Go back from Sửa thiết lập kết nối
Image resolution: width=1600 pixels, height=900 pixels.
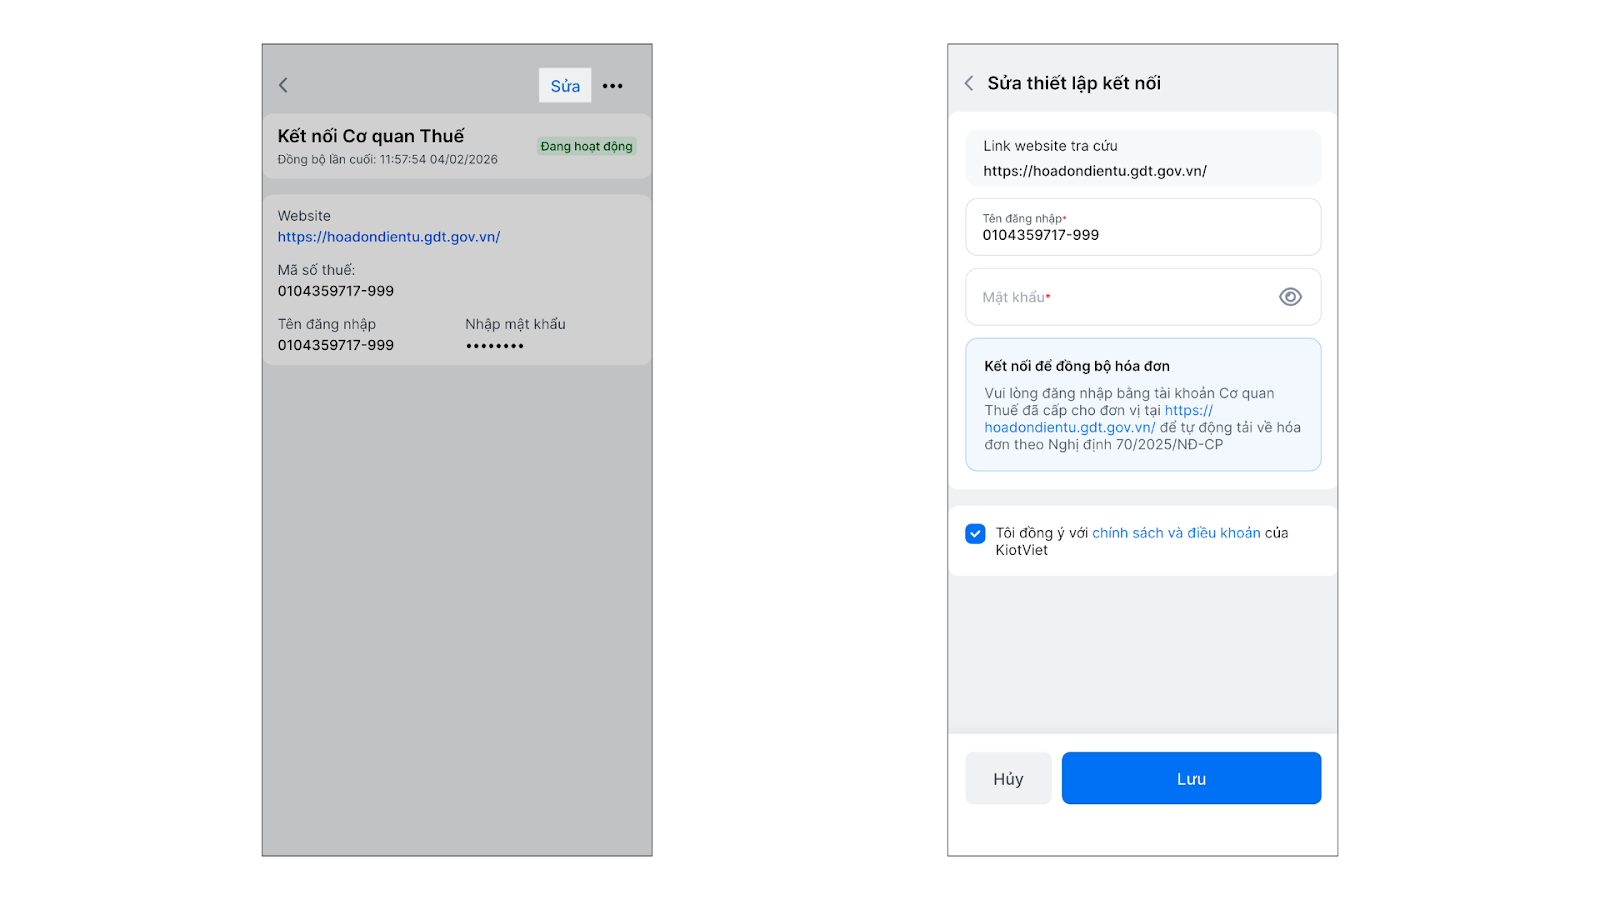pyautogui.click(x=969, y=84)
